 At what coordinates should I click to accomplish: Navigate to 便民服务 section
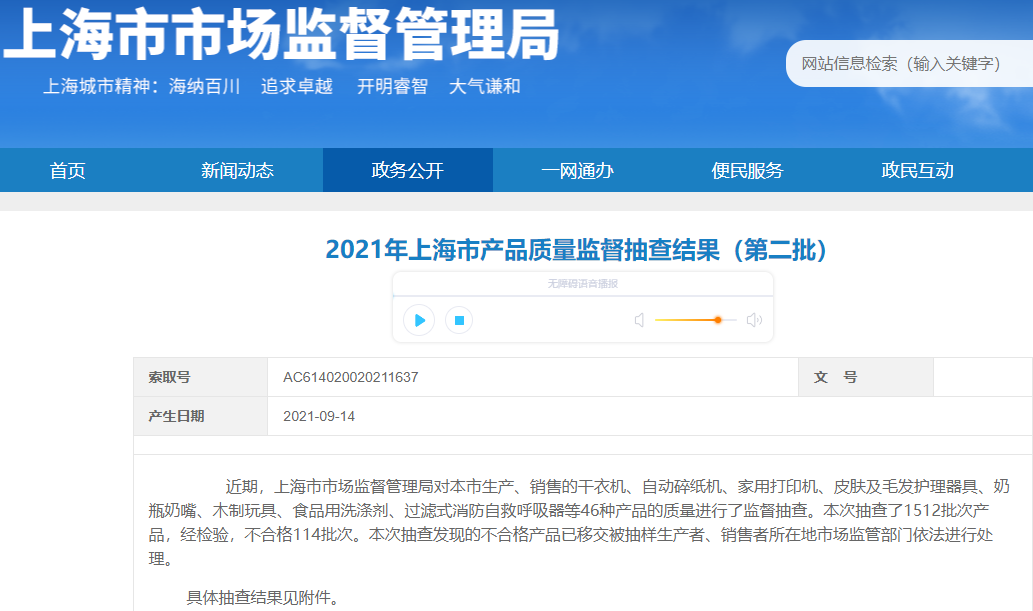[x=747, y=171]
